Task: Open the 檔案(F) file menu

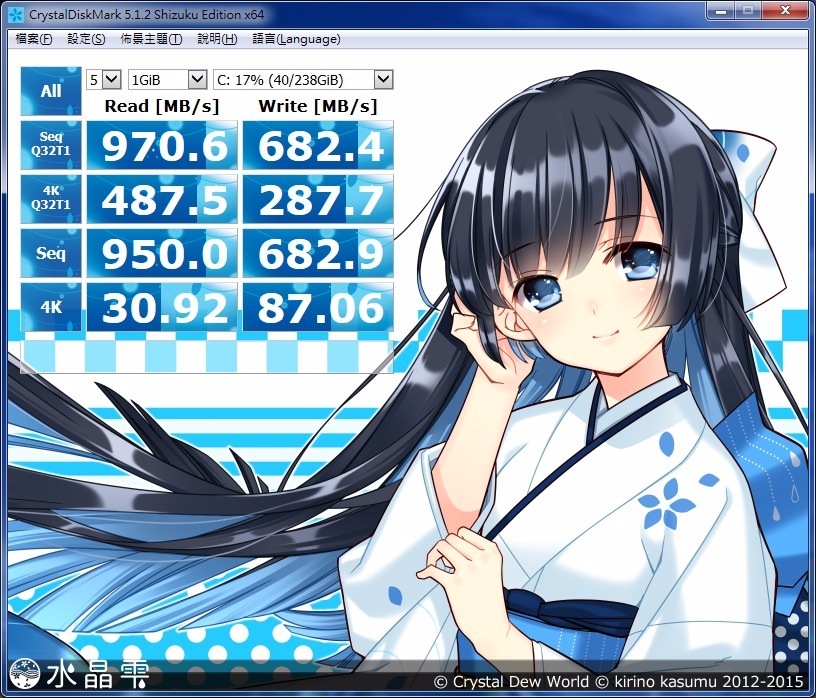Action: [x=34, y=39]
